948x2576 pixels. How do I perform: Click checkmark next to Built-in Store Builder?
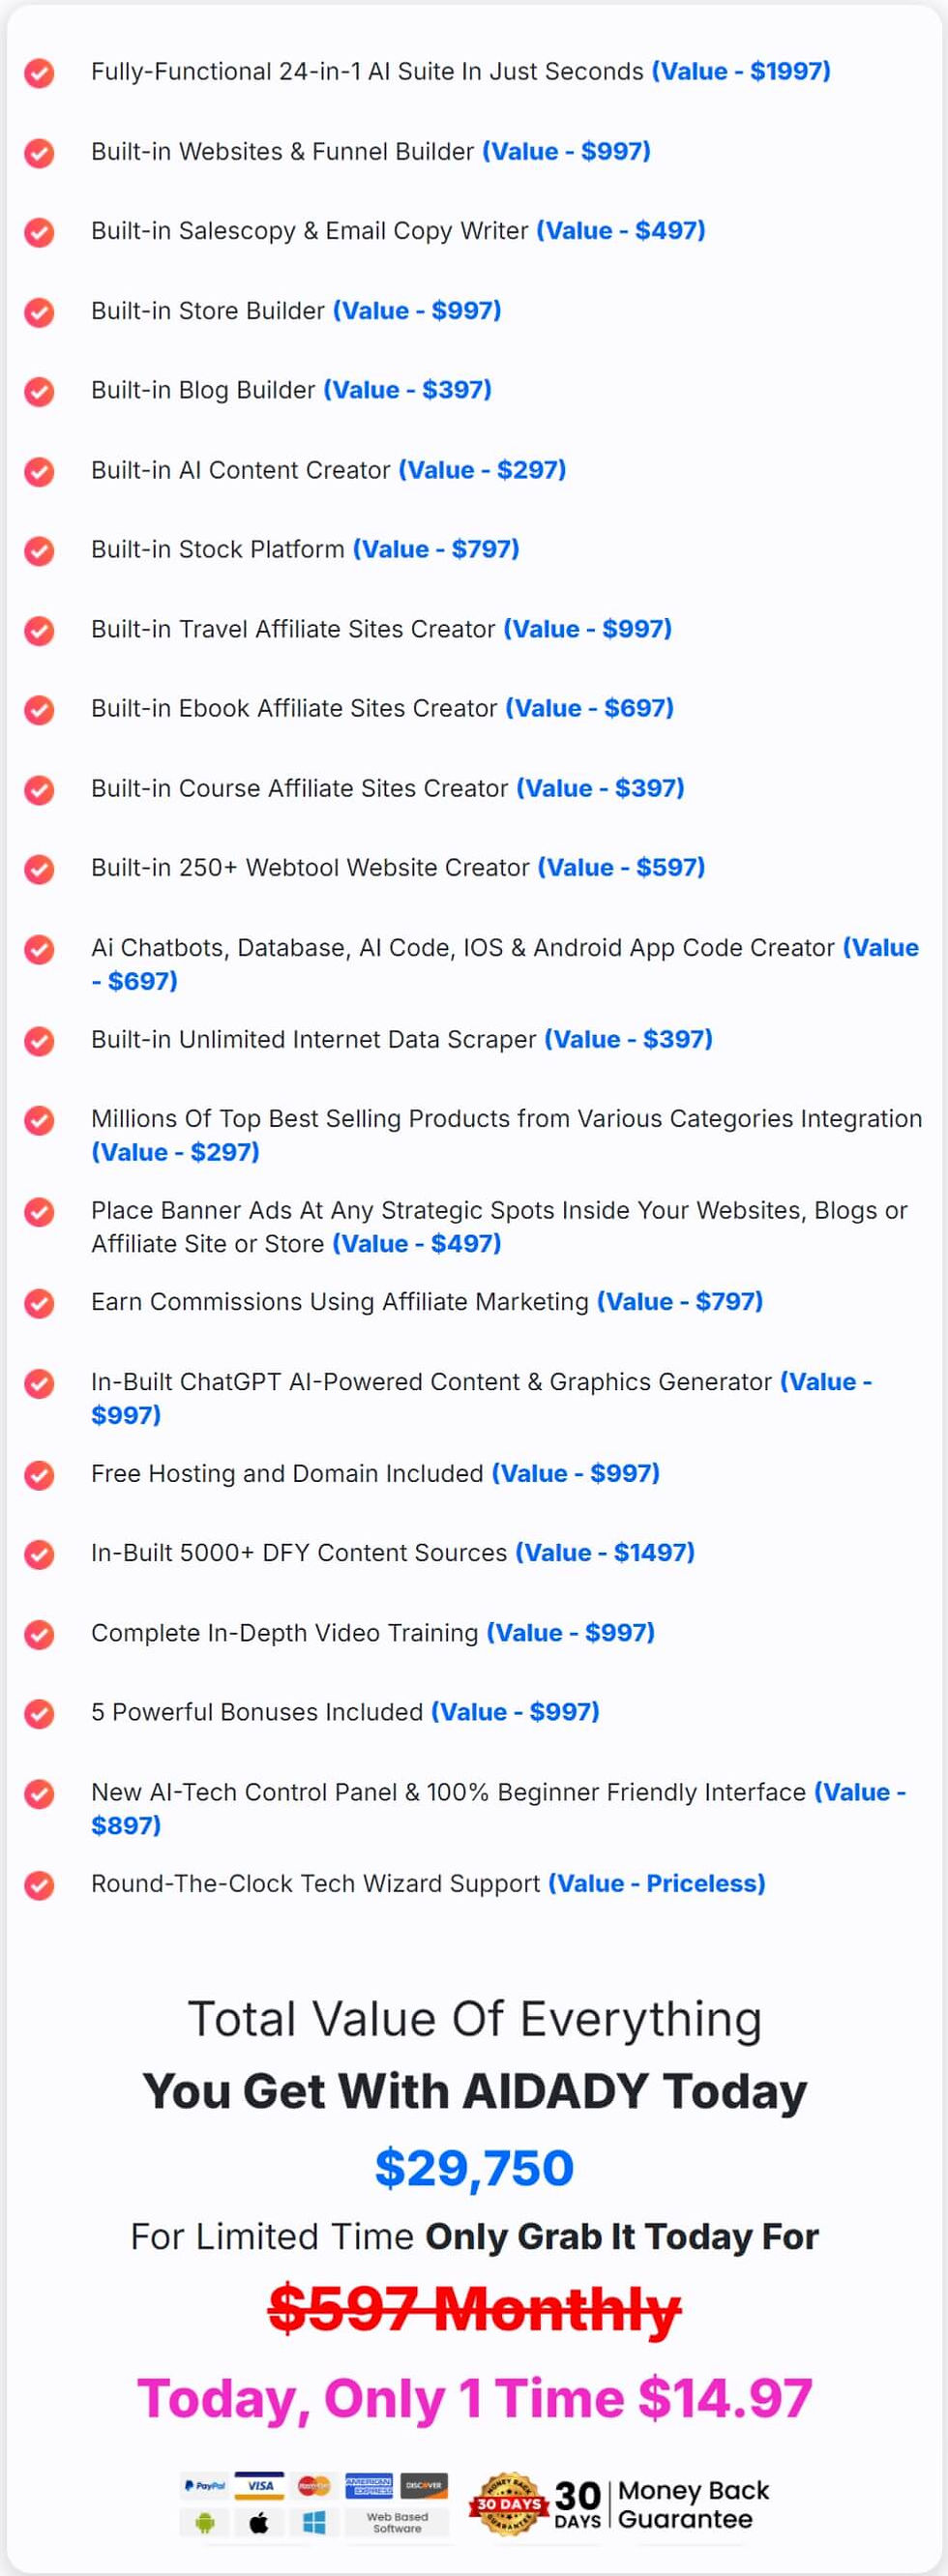39,312
